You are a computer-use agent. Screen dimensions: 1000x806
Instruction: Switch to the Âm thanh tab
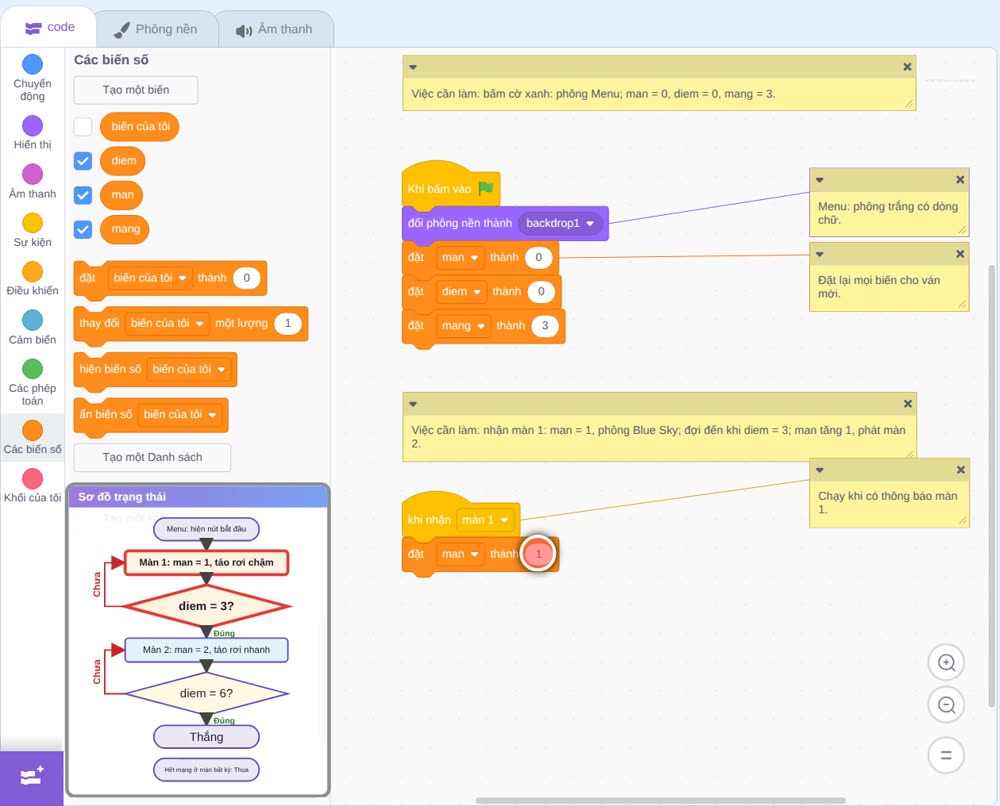click(276, 29)
